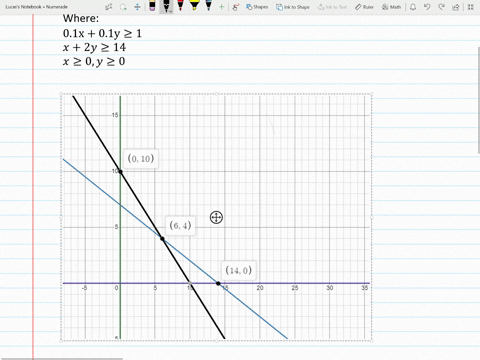Open black pen options dropdown arrow
The height and width of the screenshot is (360, 480).
170,11
